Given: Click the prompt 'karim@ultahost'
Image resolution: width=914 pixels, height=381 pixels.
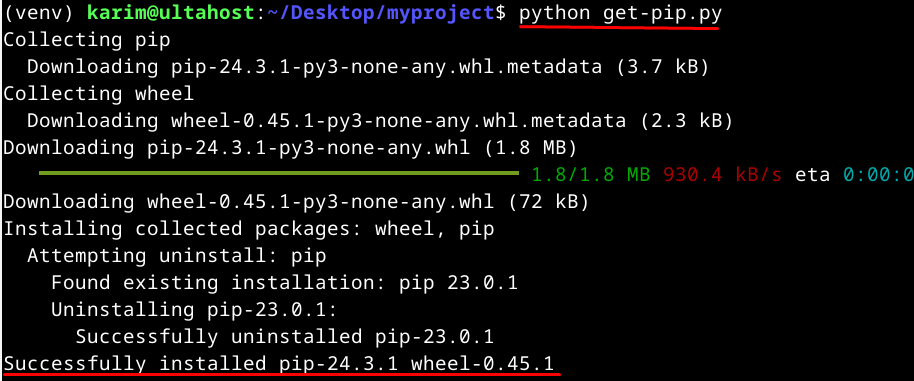Looking at the screenshot, I should [171, 14].
